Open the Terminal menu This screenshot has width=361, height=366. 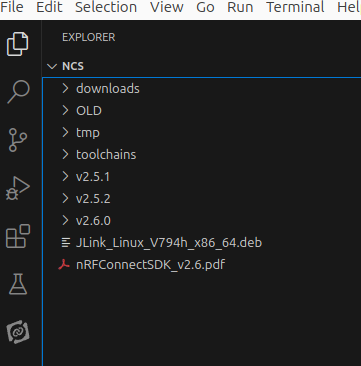pyautogui.click(x=295, y=7)
